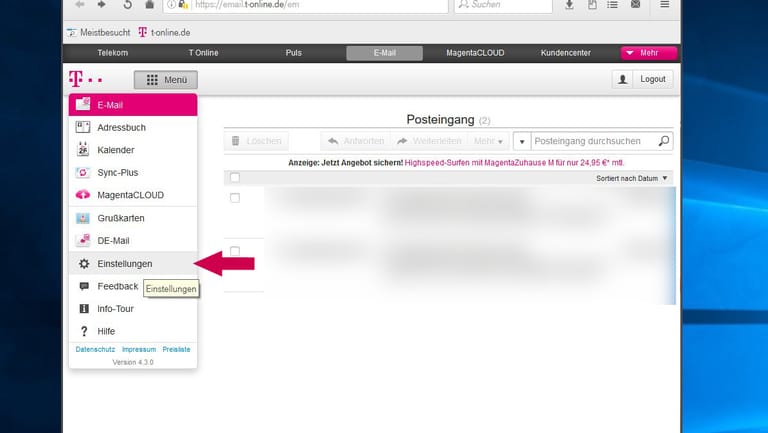The height and width of the screenshot is (433, 768).
Task: Open the Menü grid button
Action: click(166, 80)
